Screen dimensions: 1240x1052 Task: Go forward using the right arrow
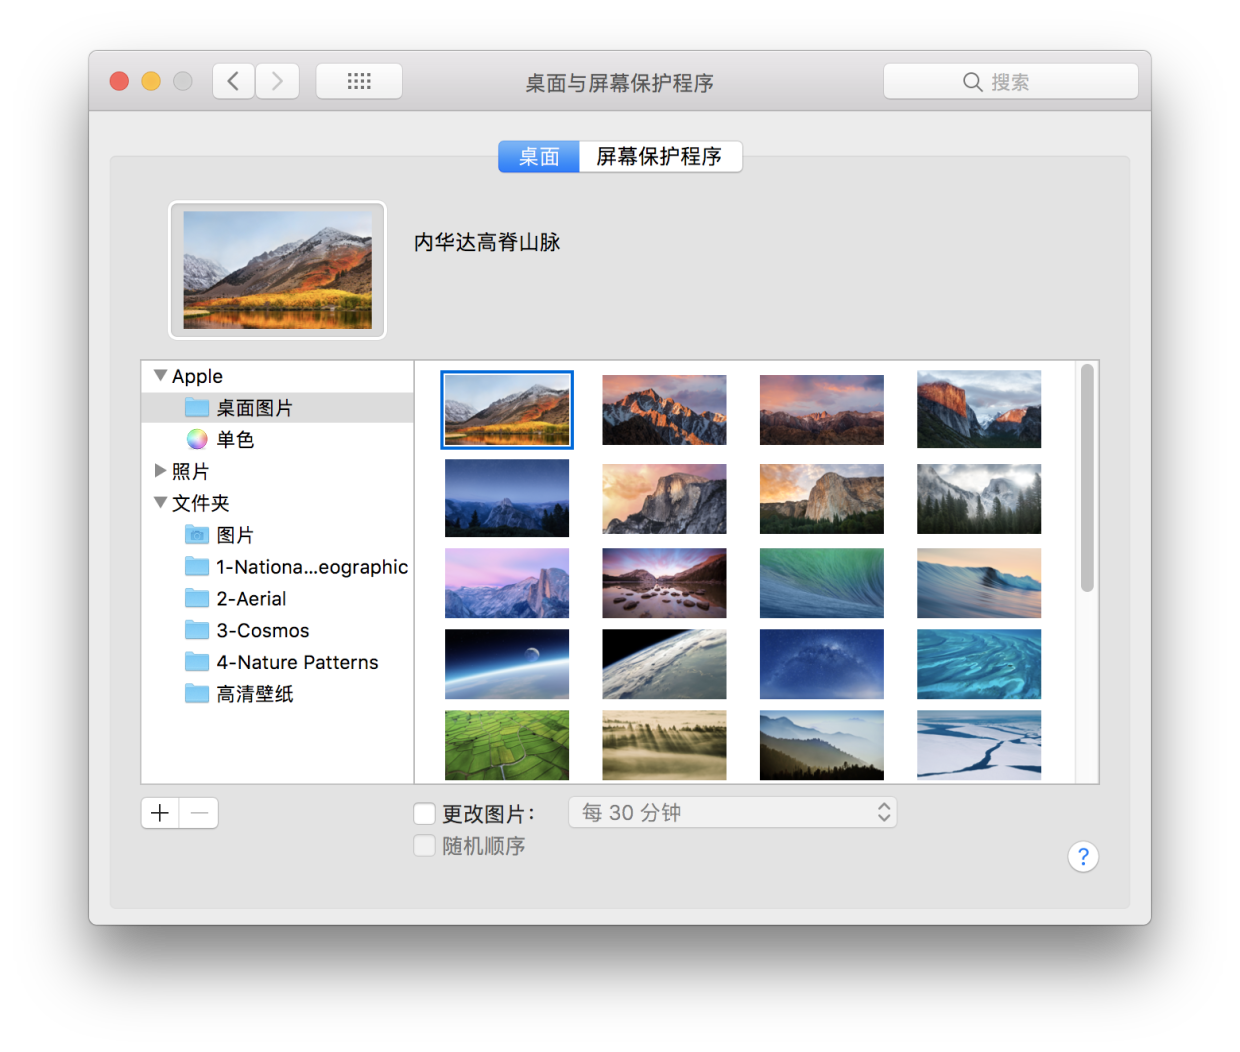point(278,82)
